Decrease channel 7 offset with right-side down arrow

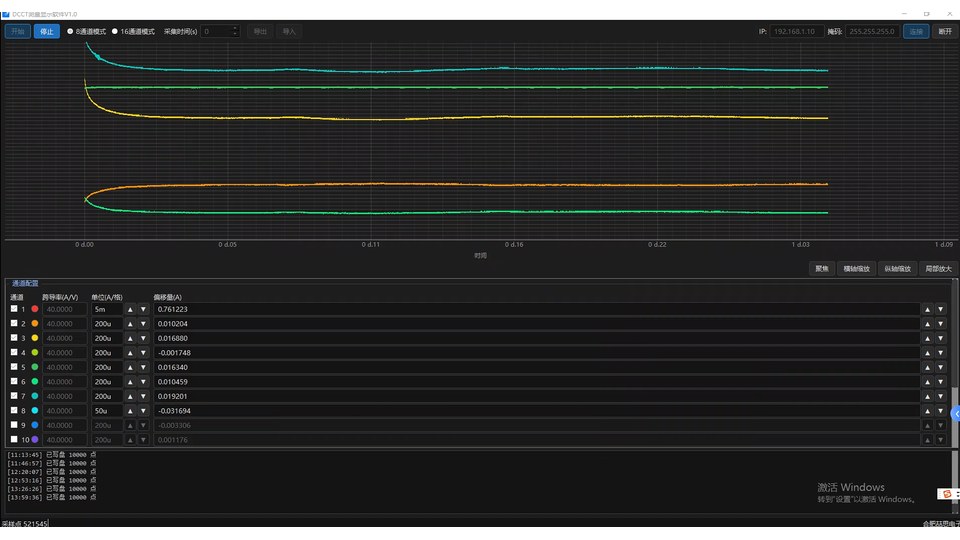click(x=941, y=396)
